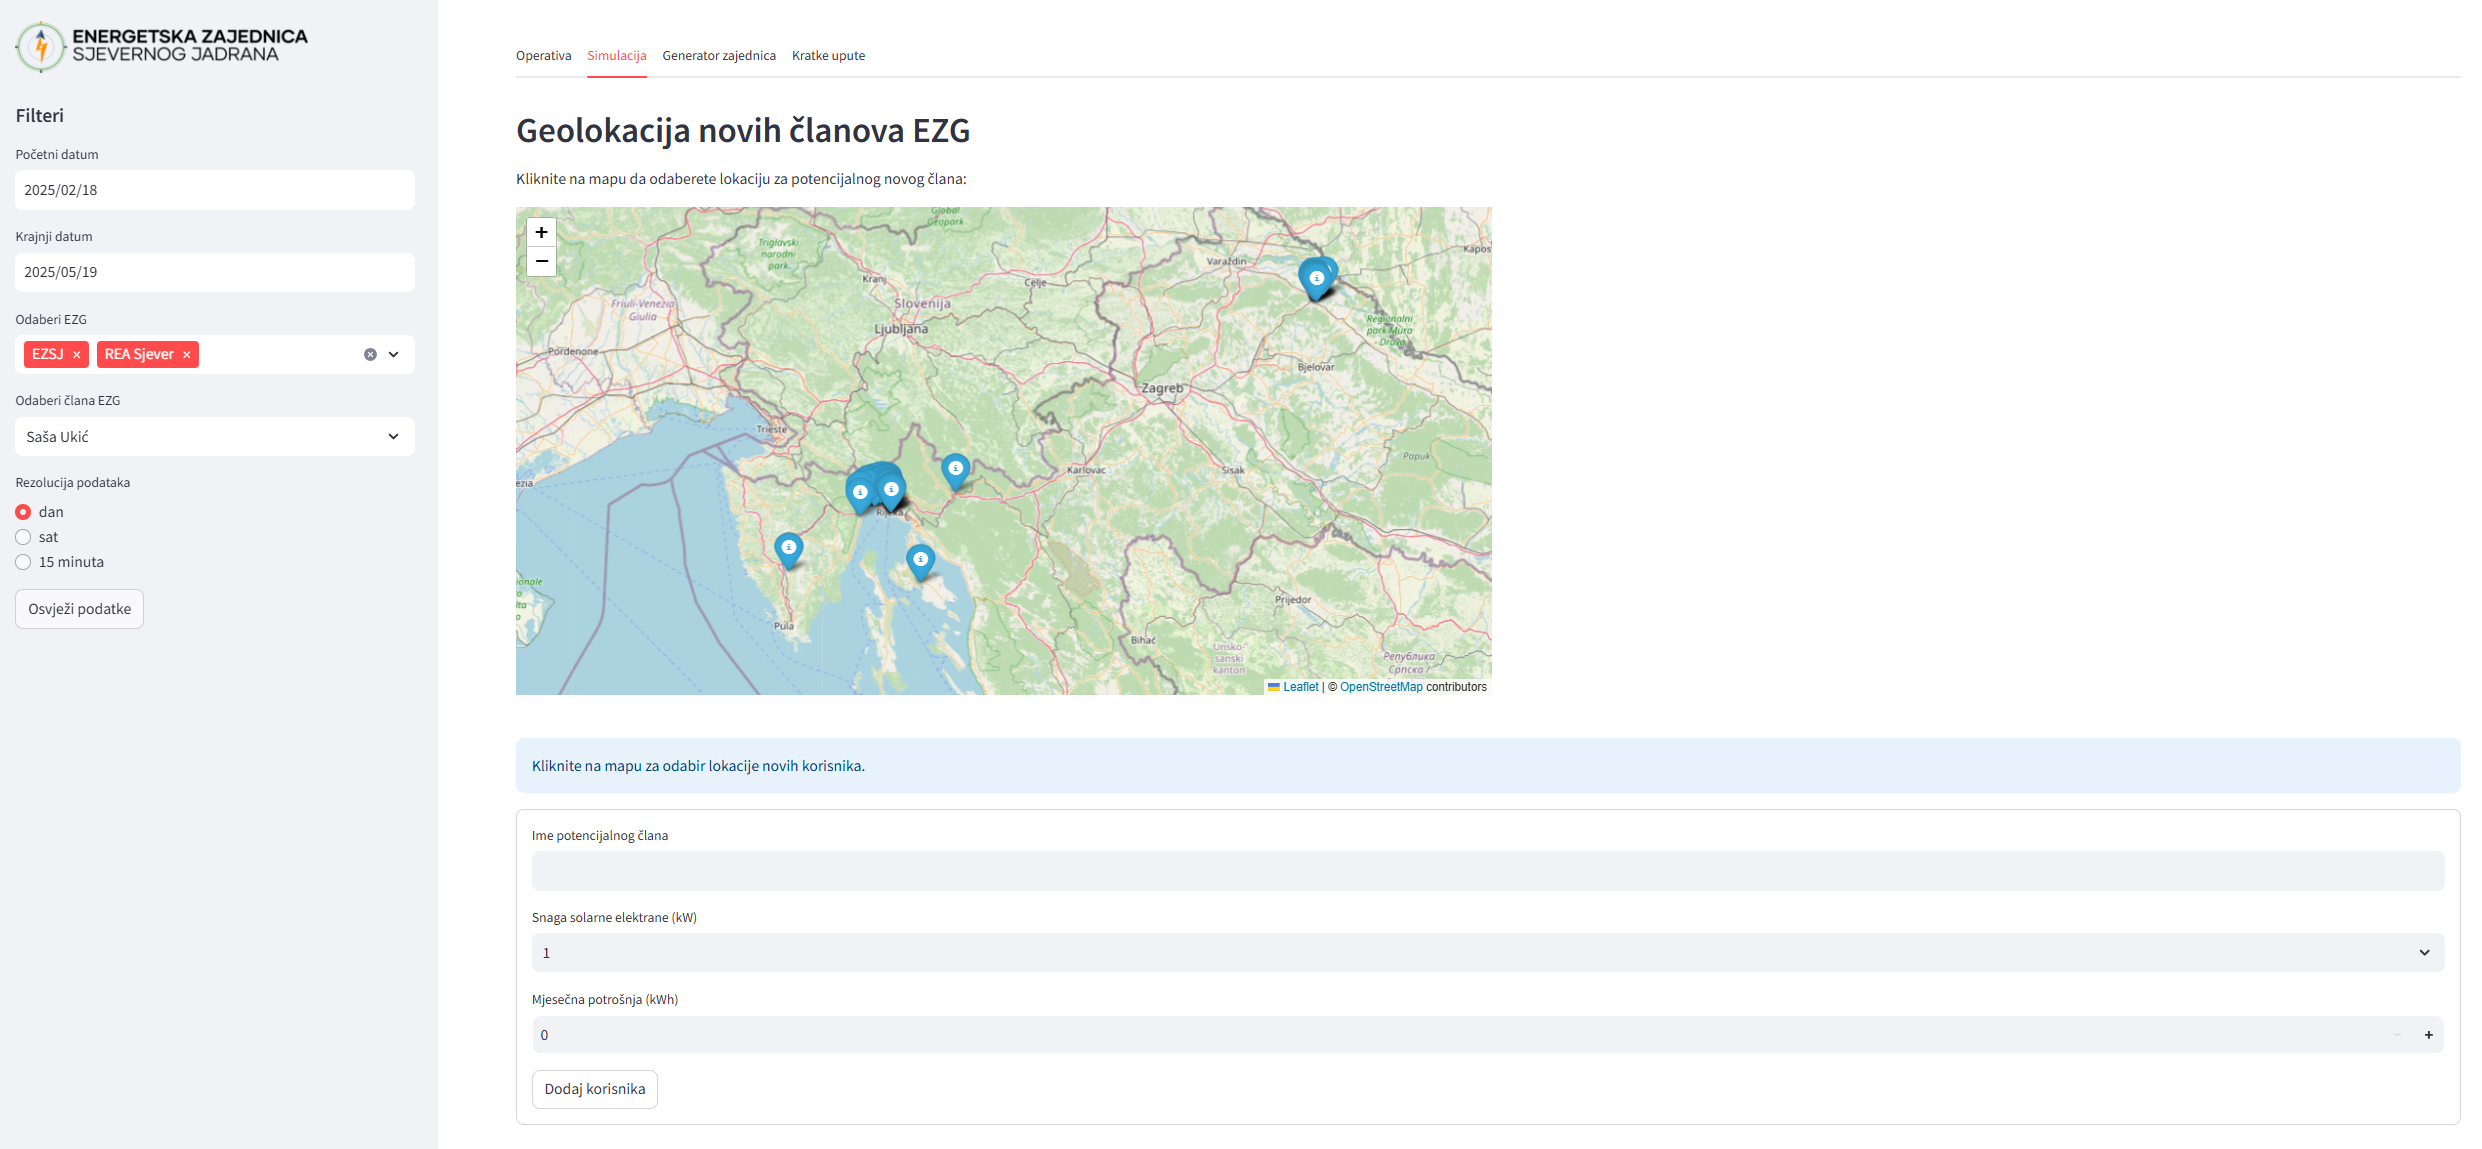Open the Generator zajednica tab
Viewport: 2482px width, 1149px height.
coord(719,56)
